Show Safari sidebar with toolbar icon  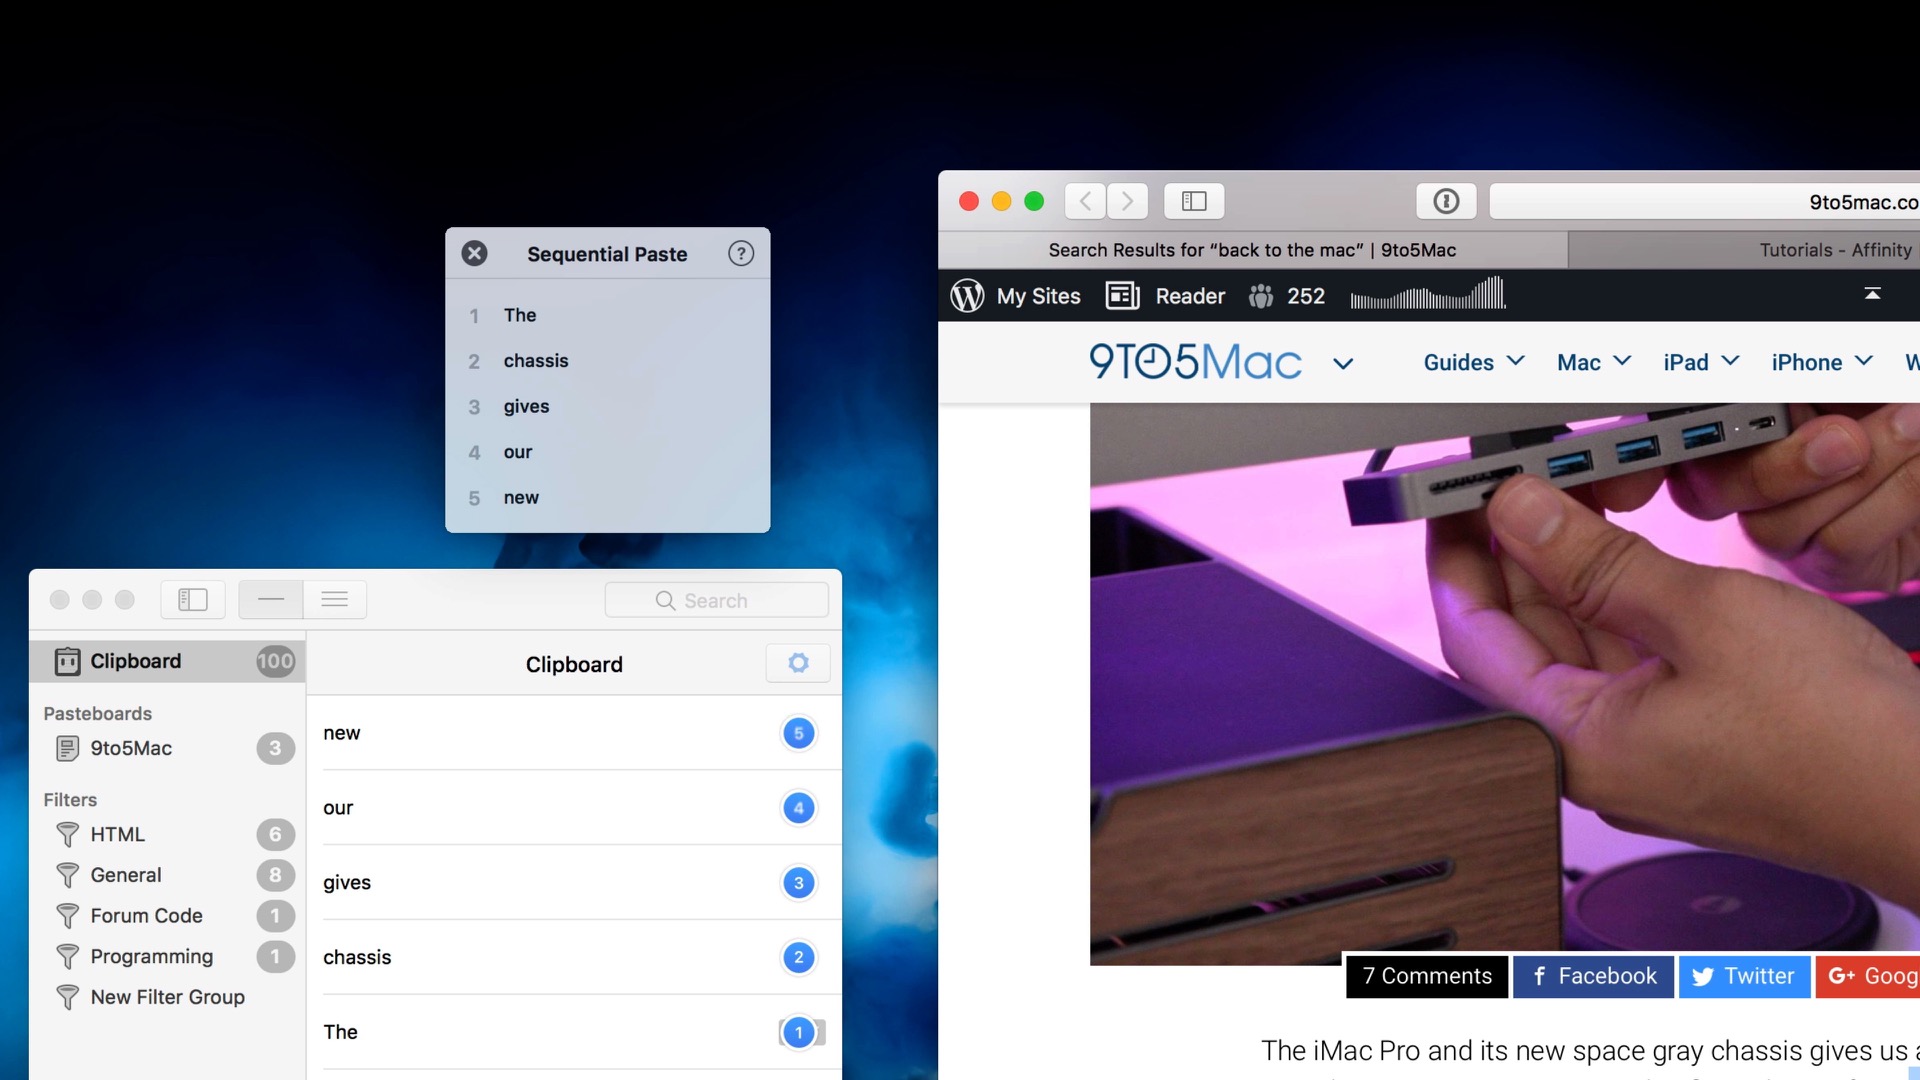point(1194,201)
